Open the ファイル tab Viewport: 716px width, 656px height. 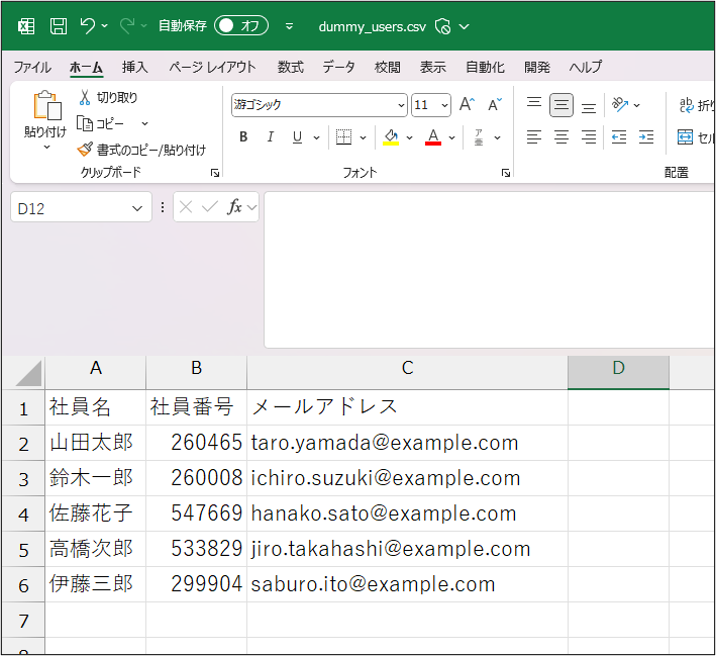(x=32, y=67)
